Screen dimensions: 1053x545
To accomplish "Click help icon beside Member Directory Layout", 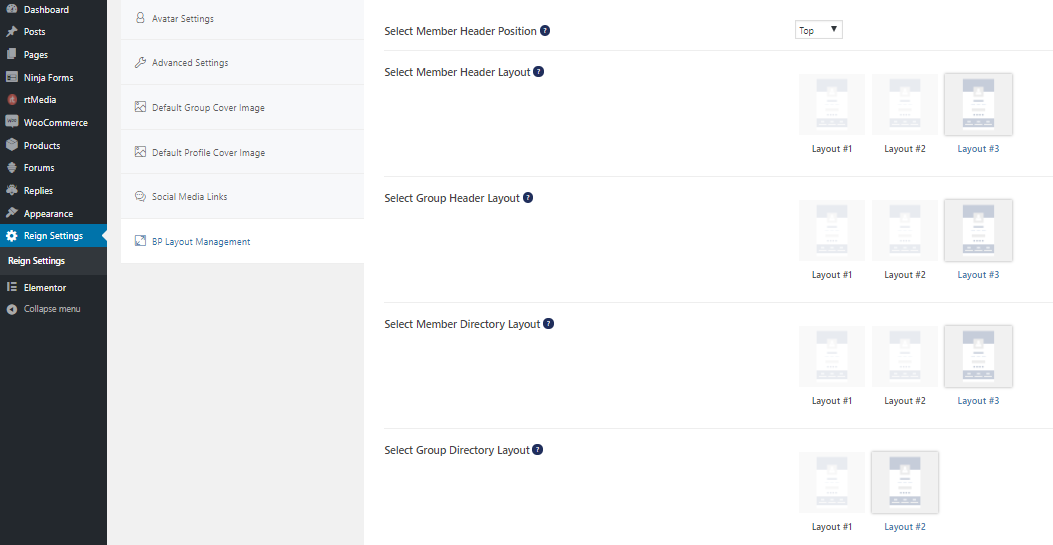I will (549, 324).
